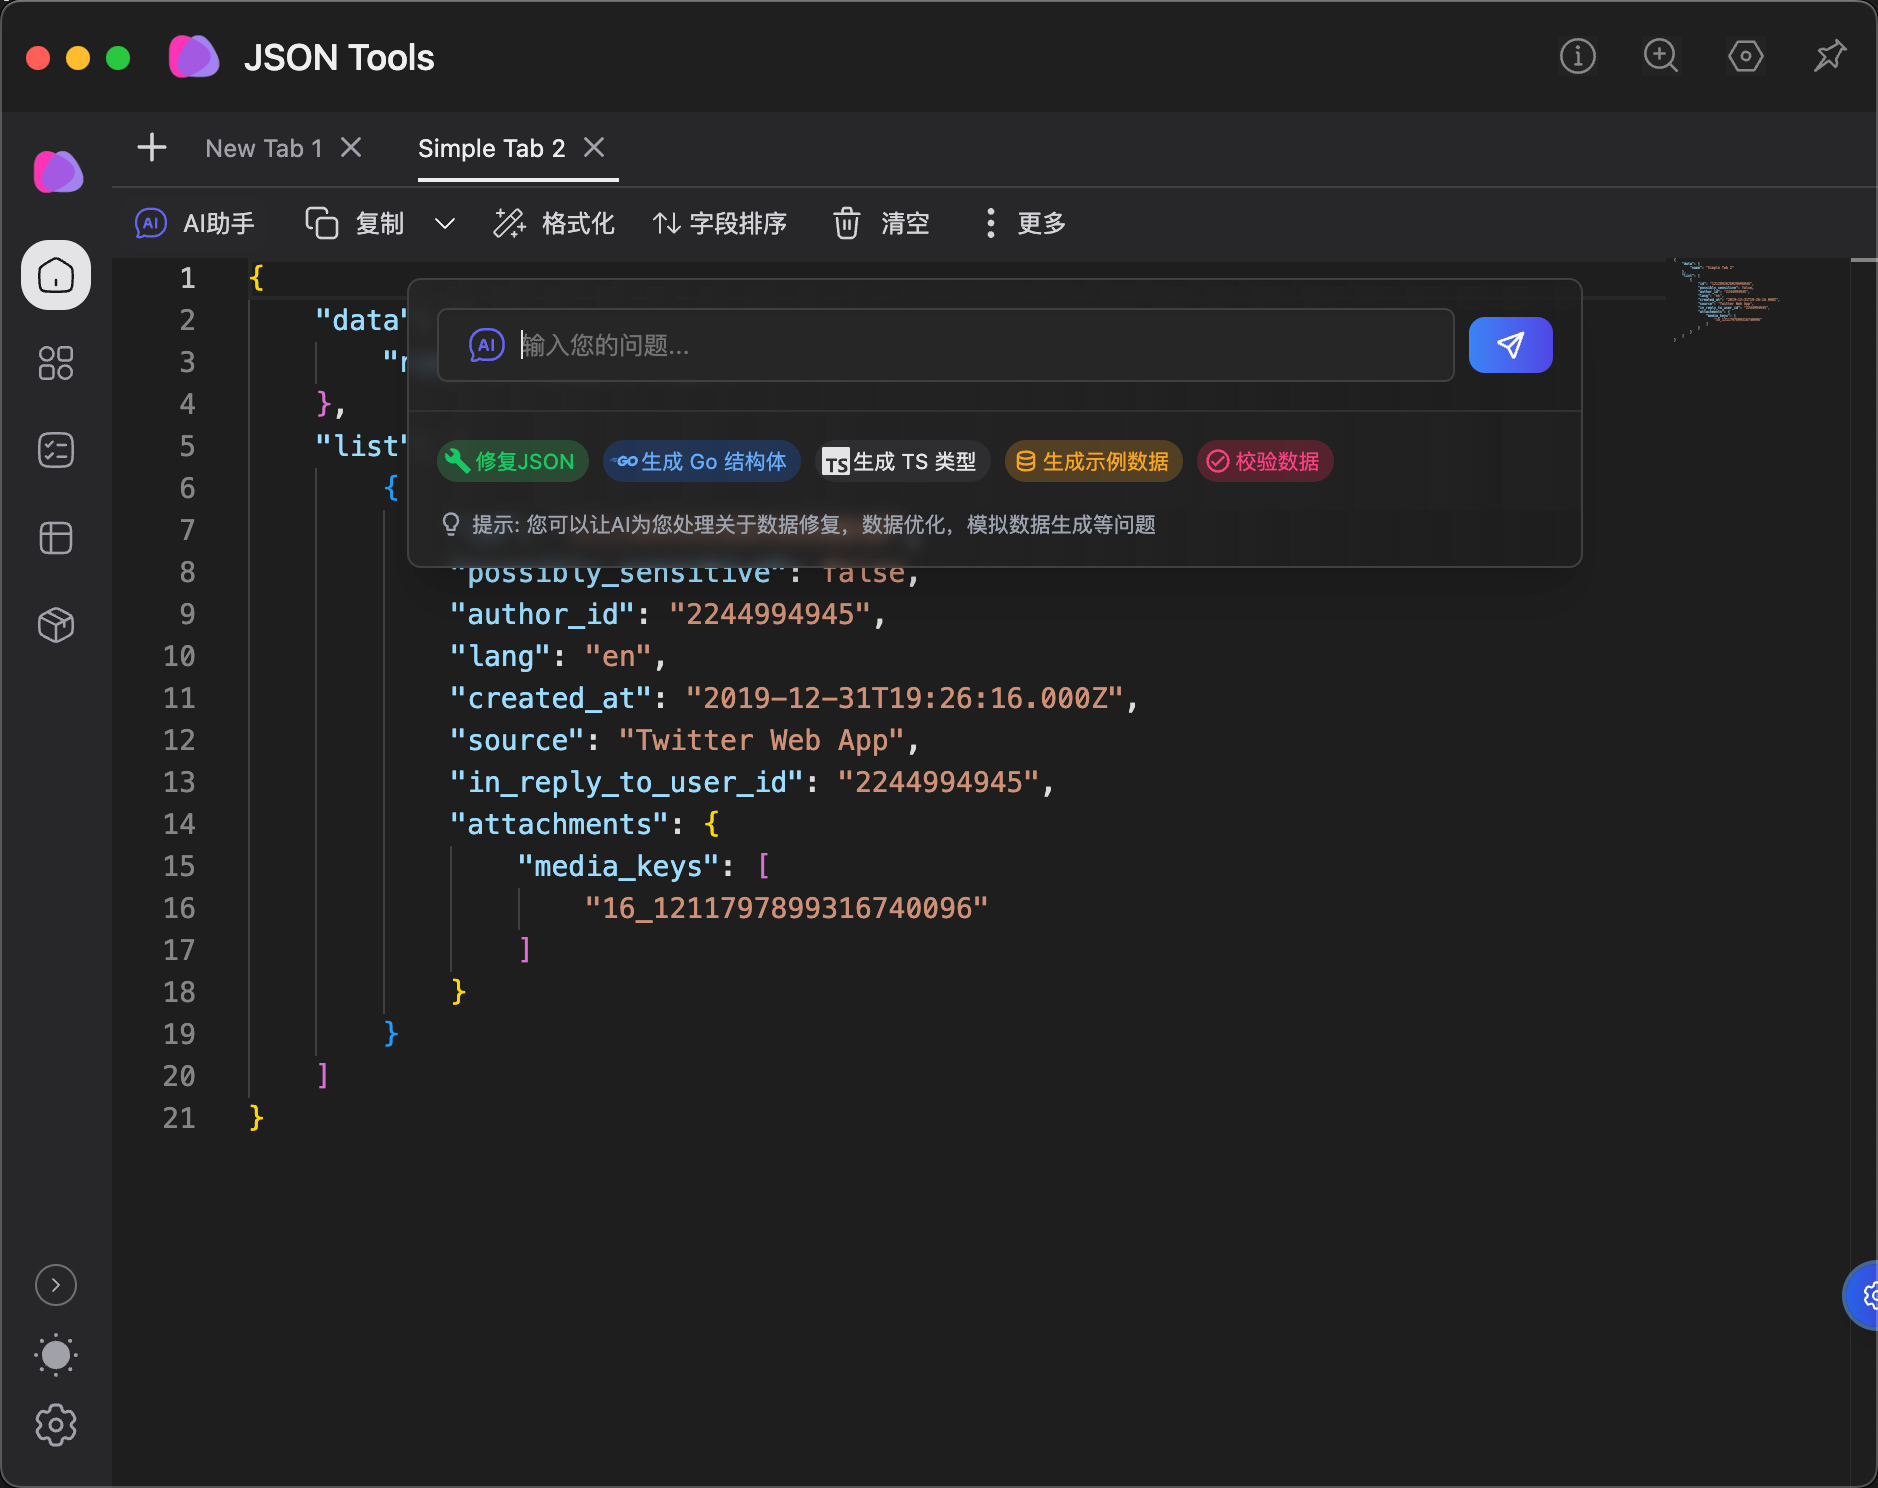
Task: Select Simple Tab 2
Action: click(492, 148)
